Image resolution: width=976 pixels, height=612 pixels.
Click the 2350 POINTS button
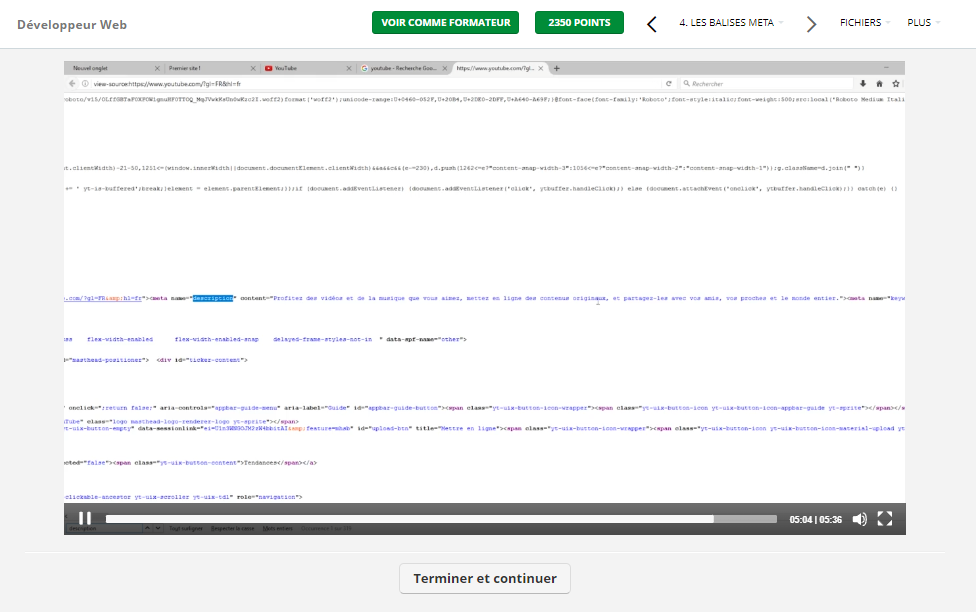point(579,23)
